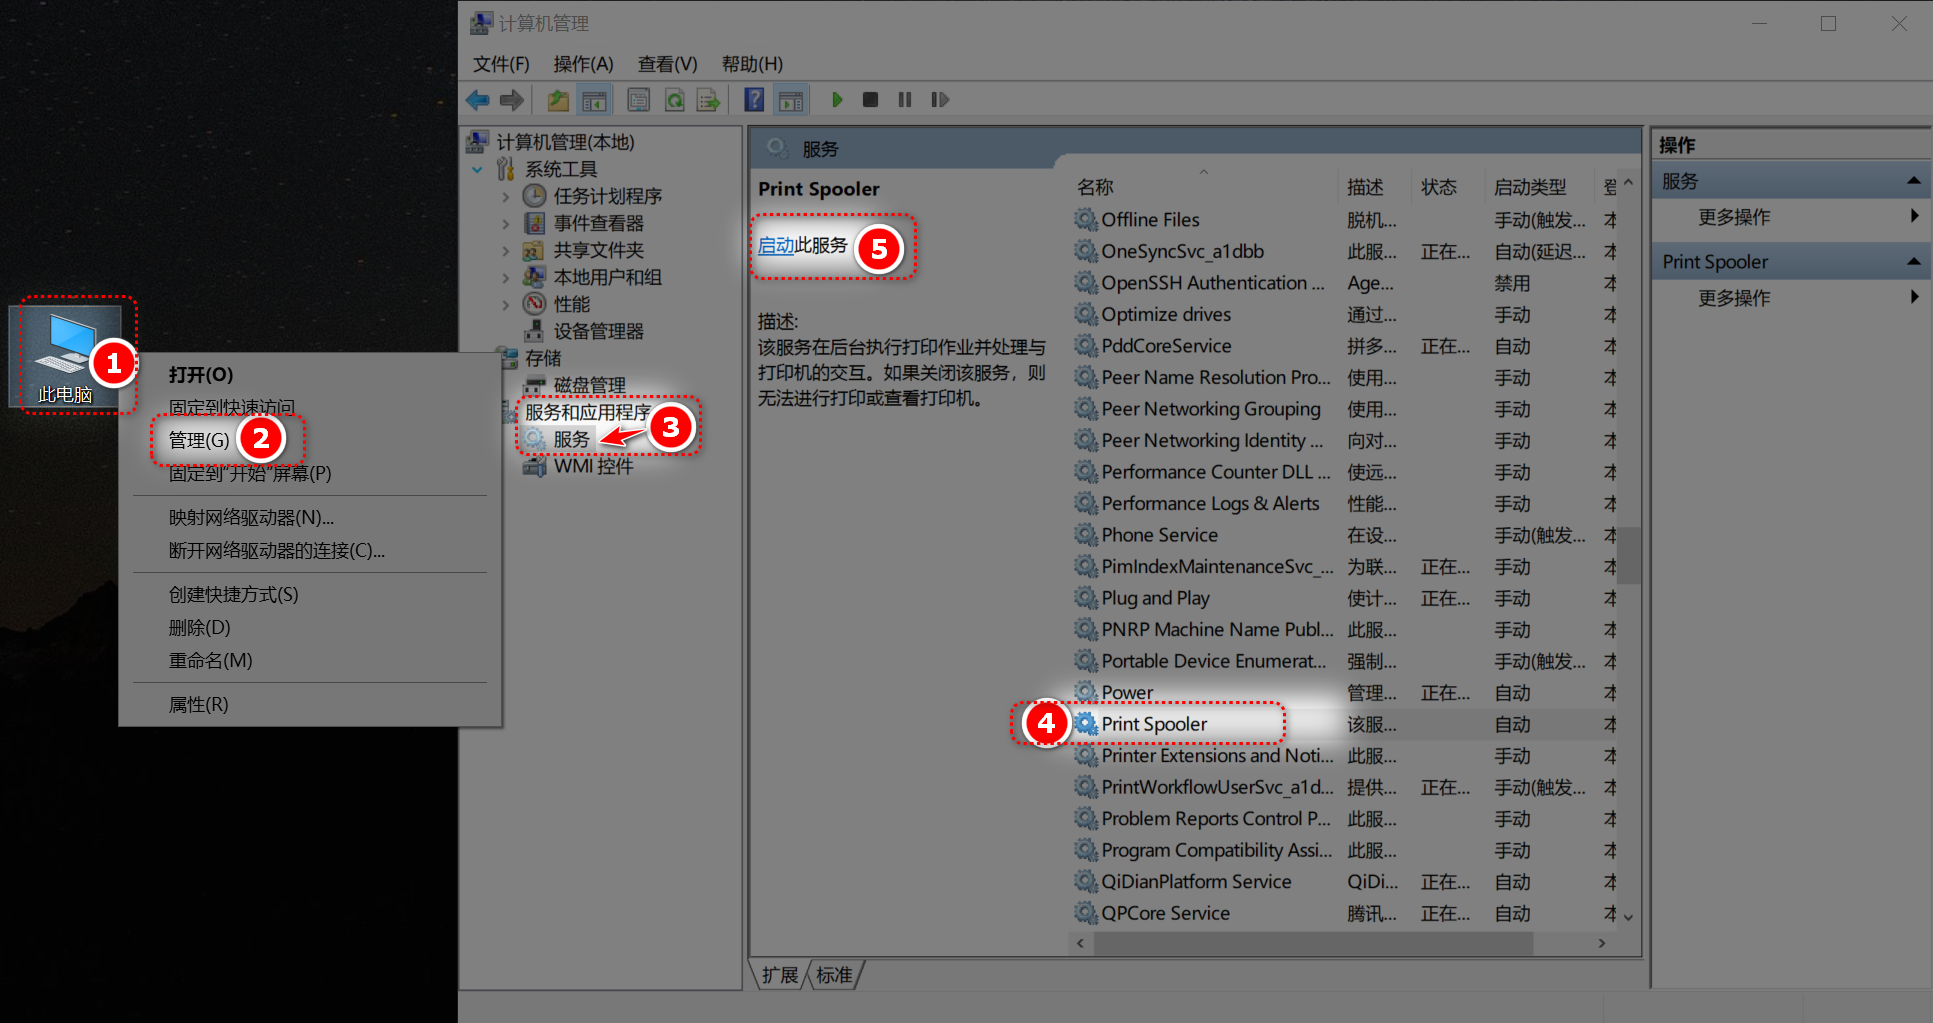Switch to the 扩展 tab
The image size is (1933, 1023).
coord(779,975)
